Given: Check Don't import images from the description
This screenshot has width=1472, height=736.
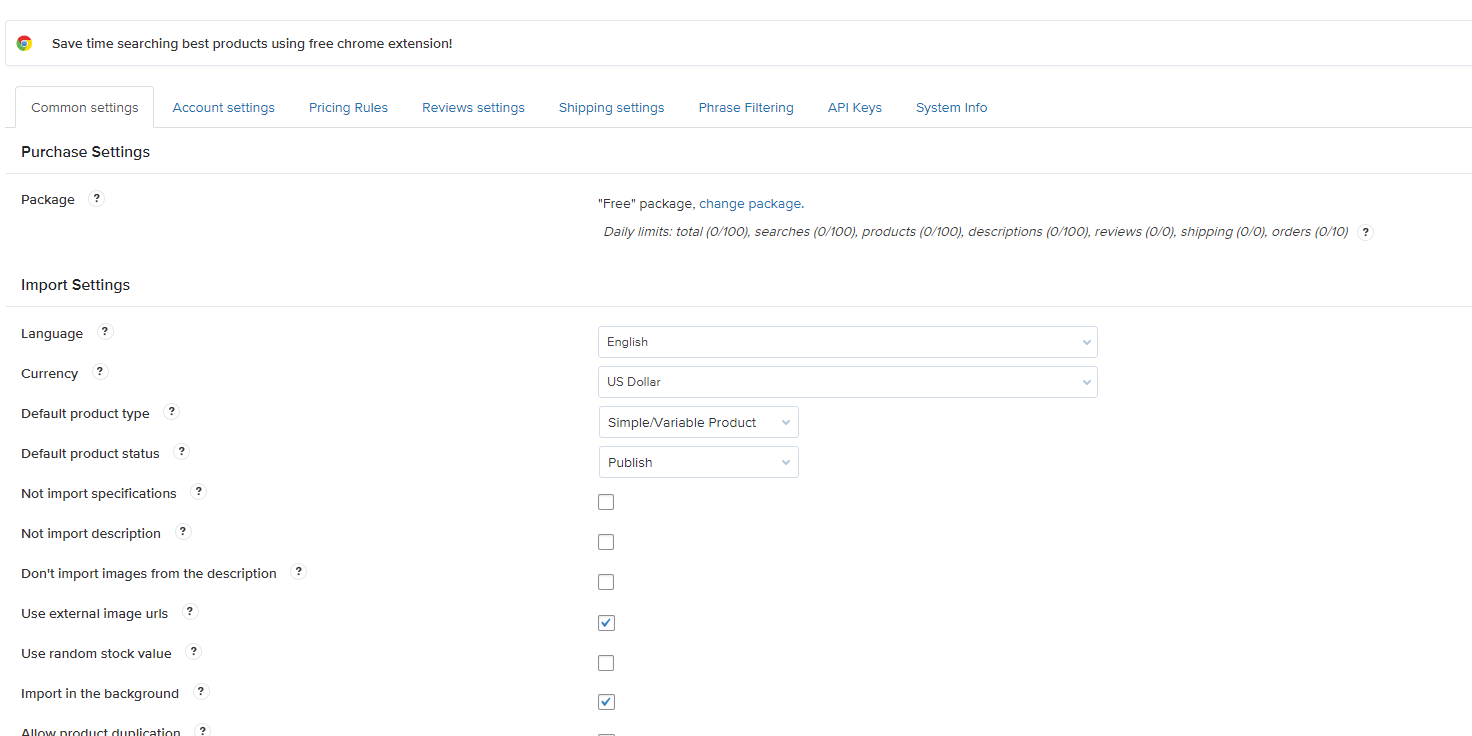Looking at the screenshot, I should tap(606, 582).
